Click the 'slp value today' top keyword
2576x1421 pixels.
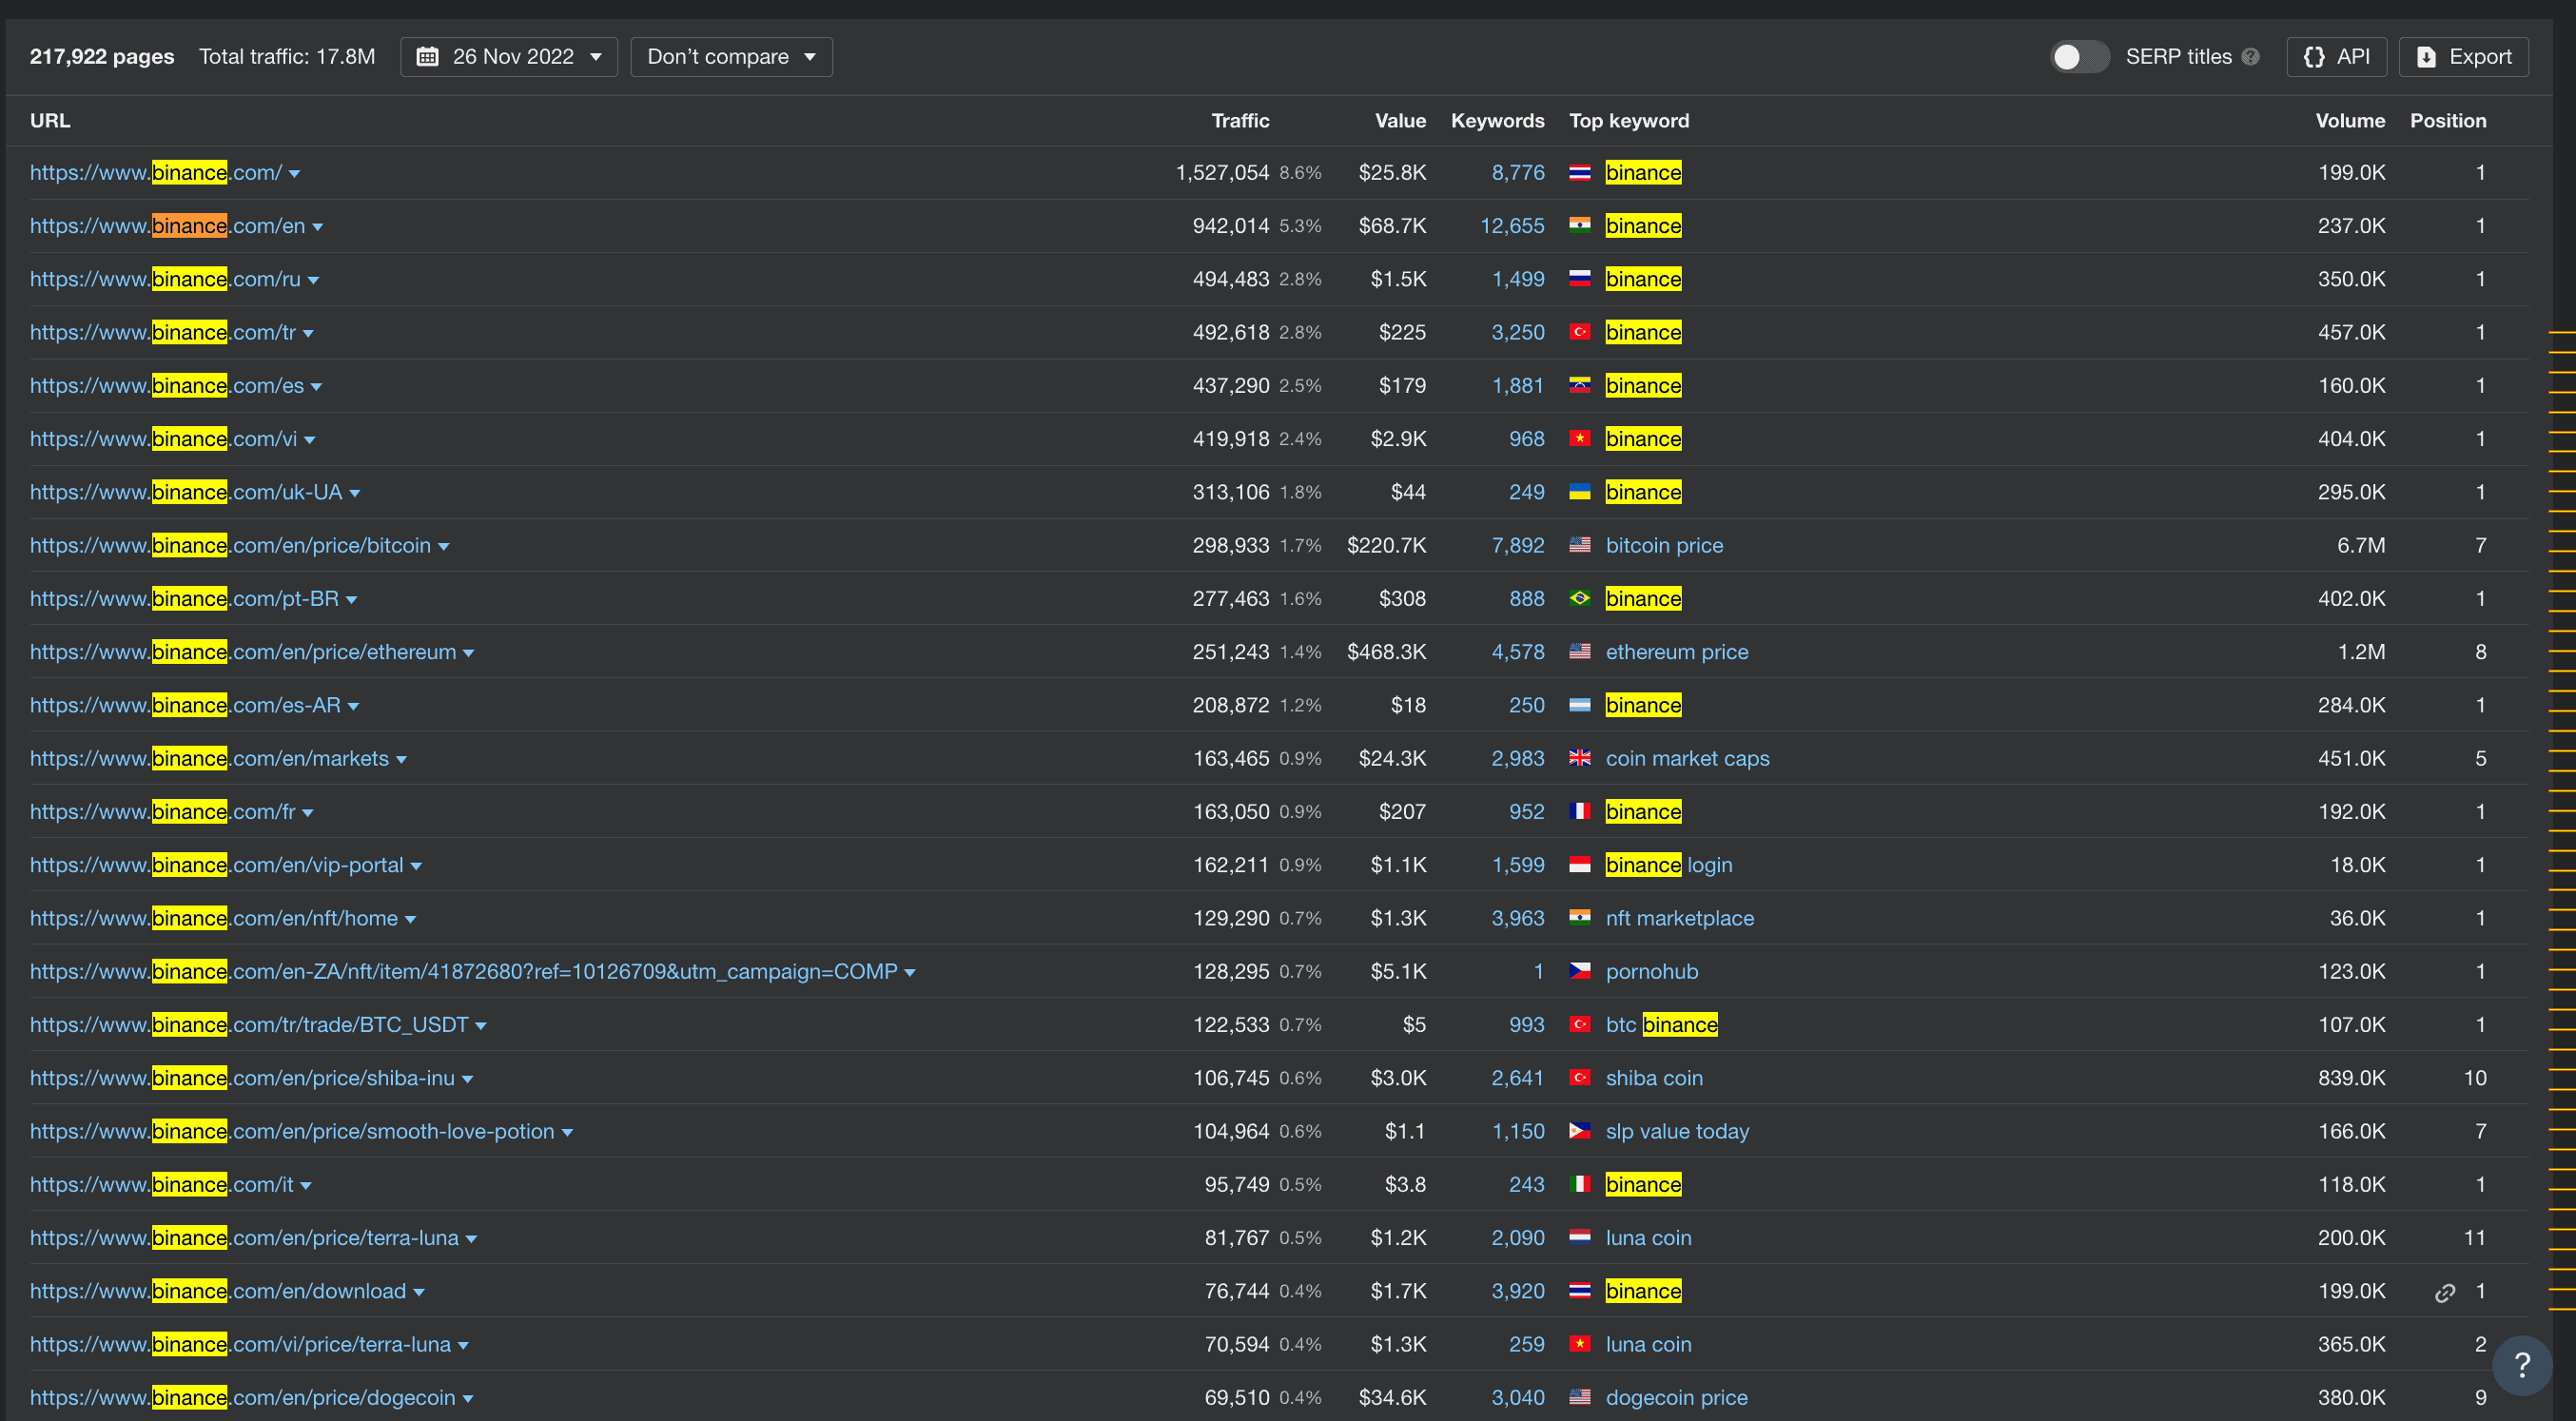pos(1677,1131)
